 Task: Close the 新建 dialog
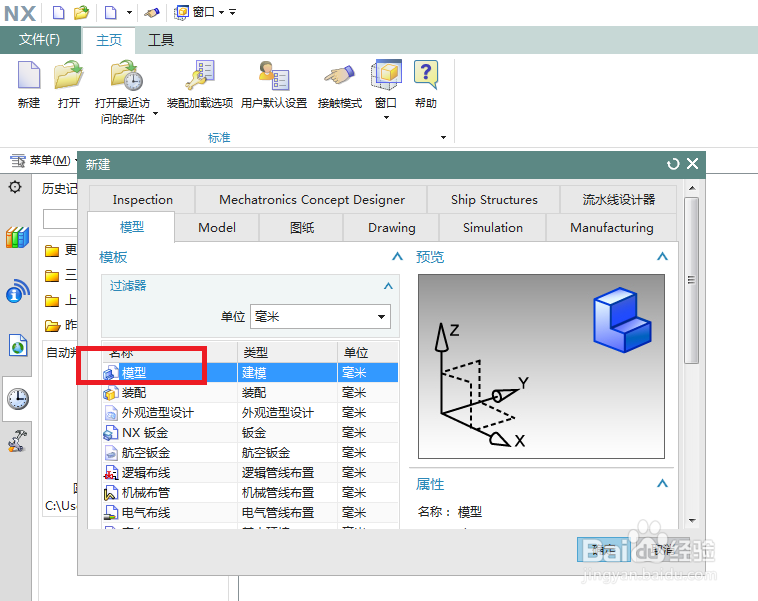[693, 164]
